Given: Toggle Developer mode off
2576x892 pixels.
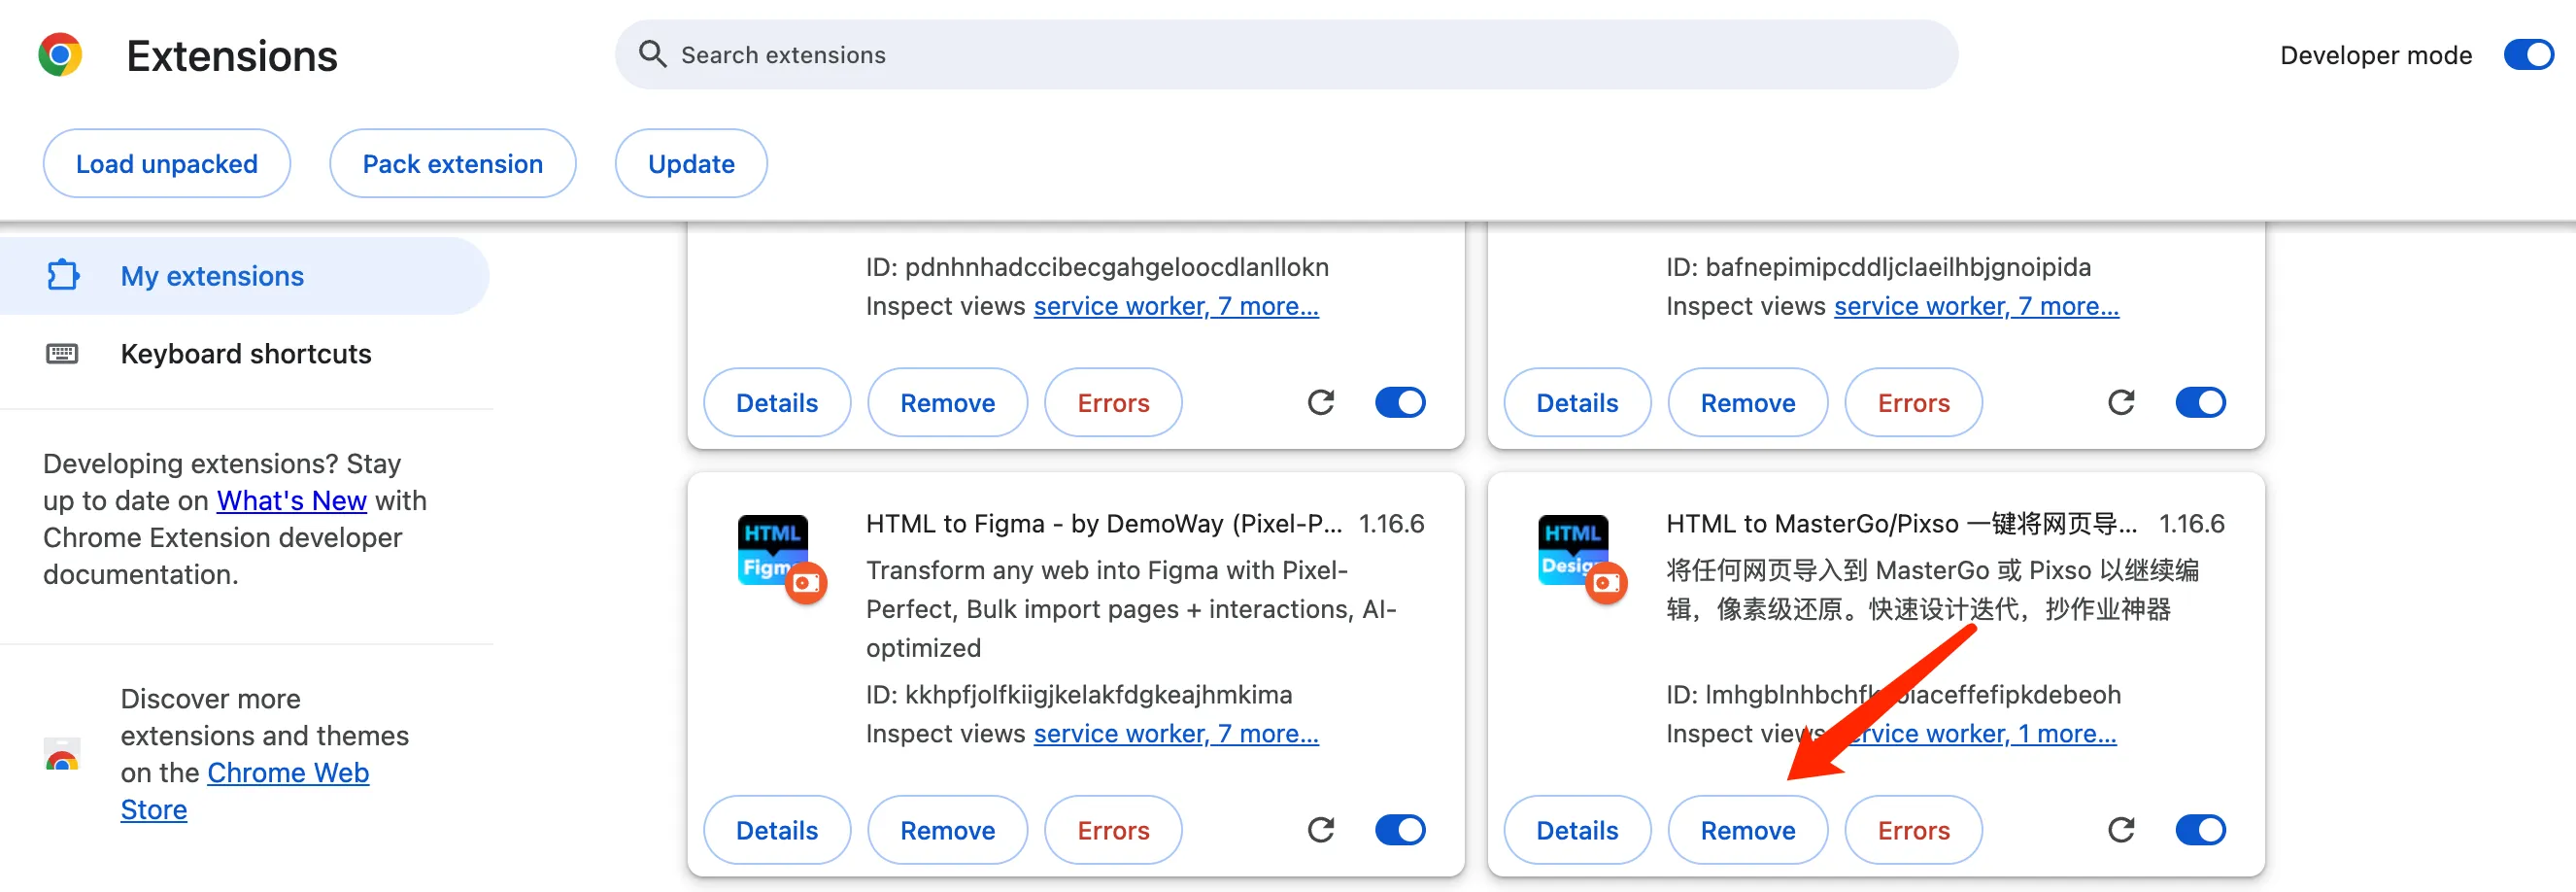Looking at the screenshot, I should (x=2527, y=55).
